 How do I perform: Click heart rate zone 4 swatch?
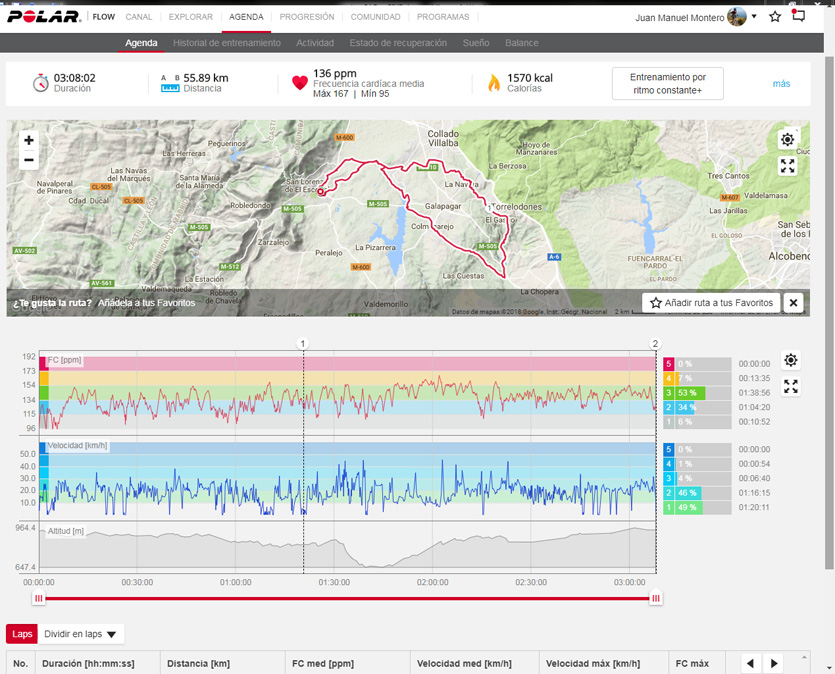(x=669, y=379)
